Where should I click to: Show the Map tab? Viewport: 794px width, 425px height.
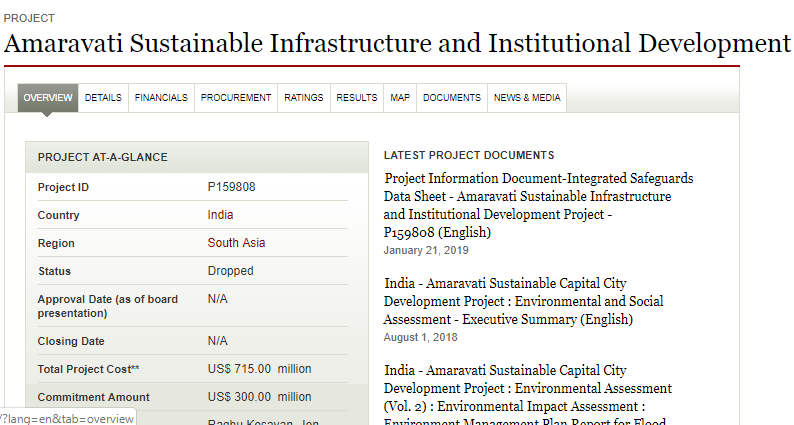click(x=400, y=98)
